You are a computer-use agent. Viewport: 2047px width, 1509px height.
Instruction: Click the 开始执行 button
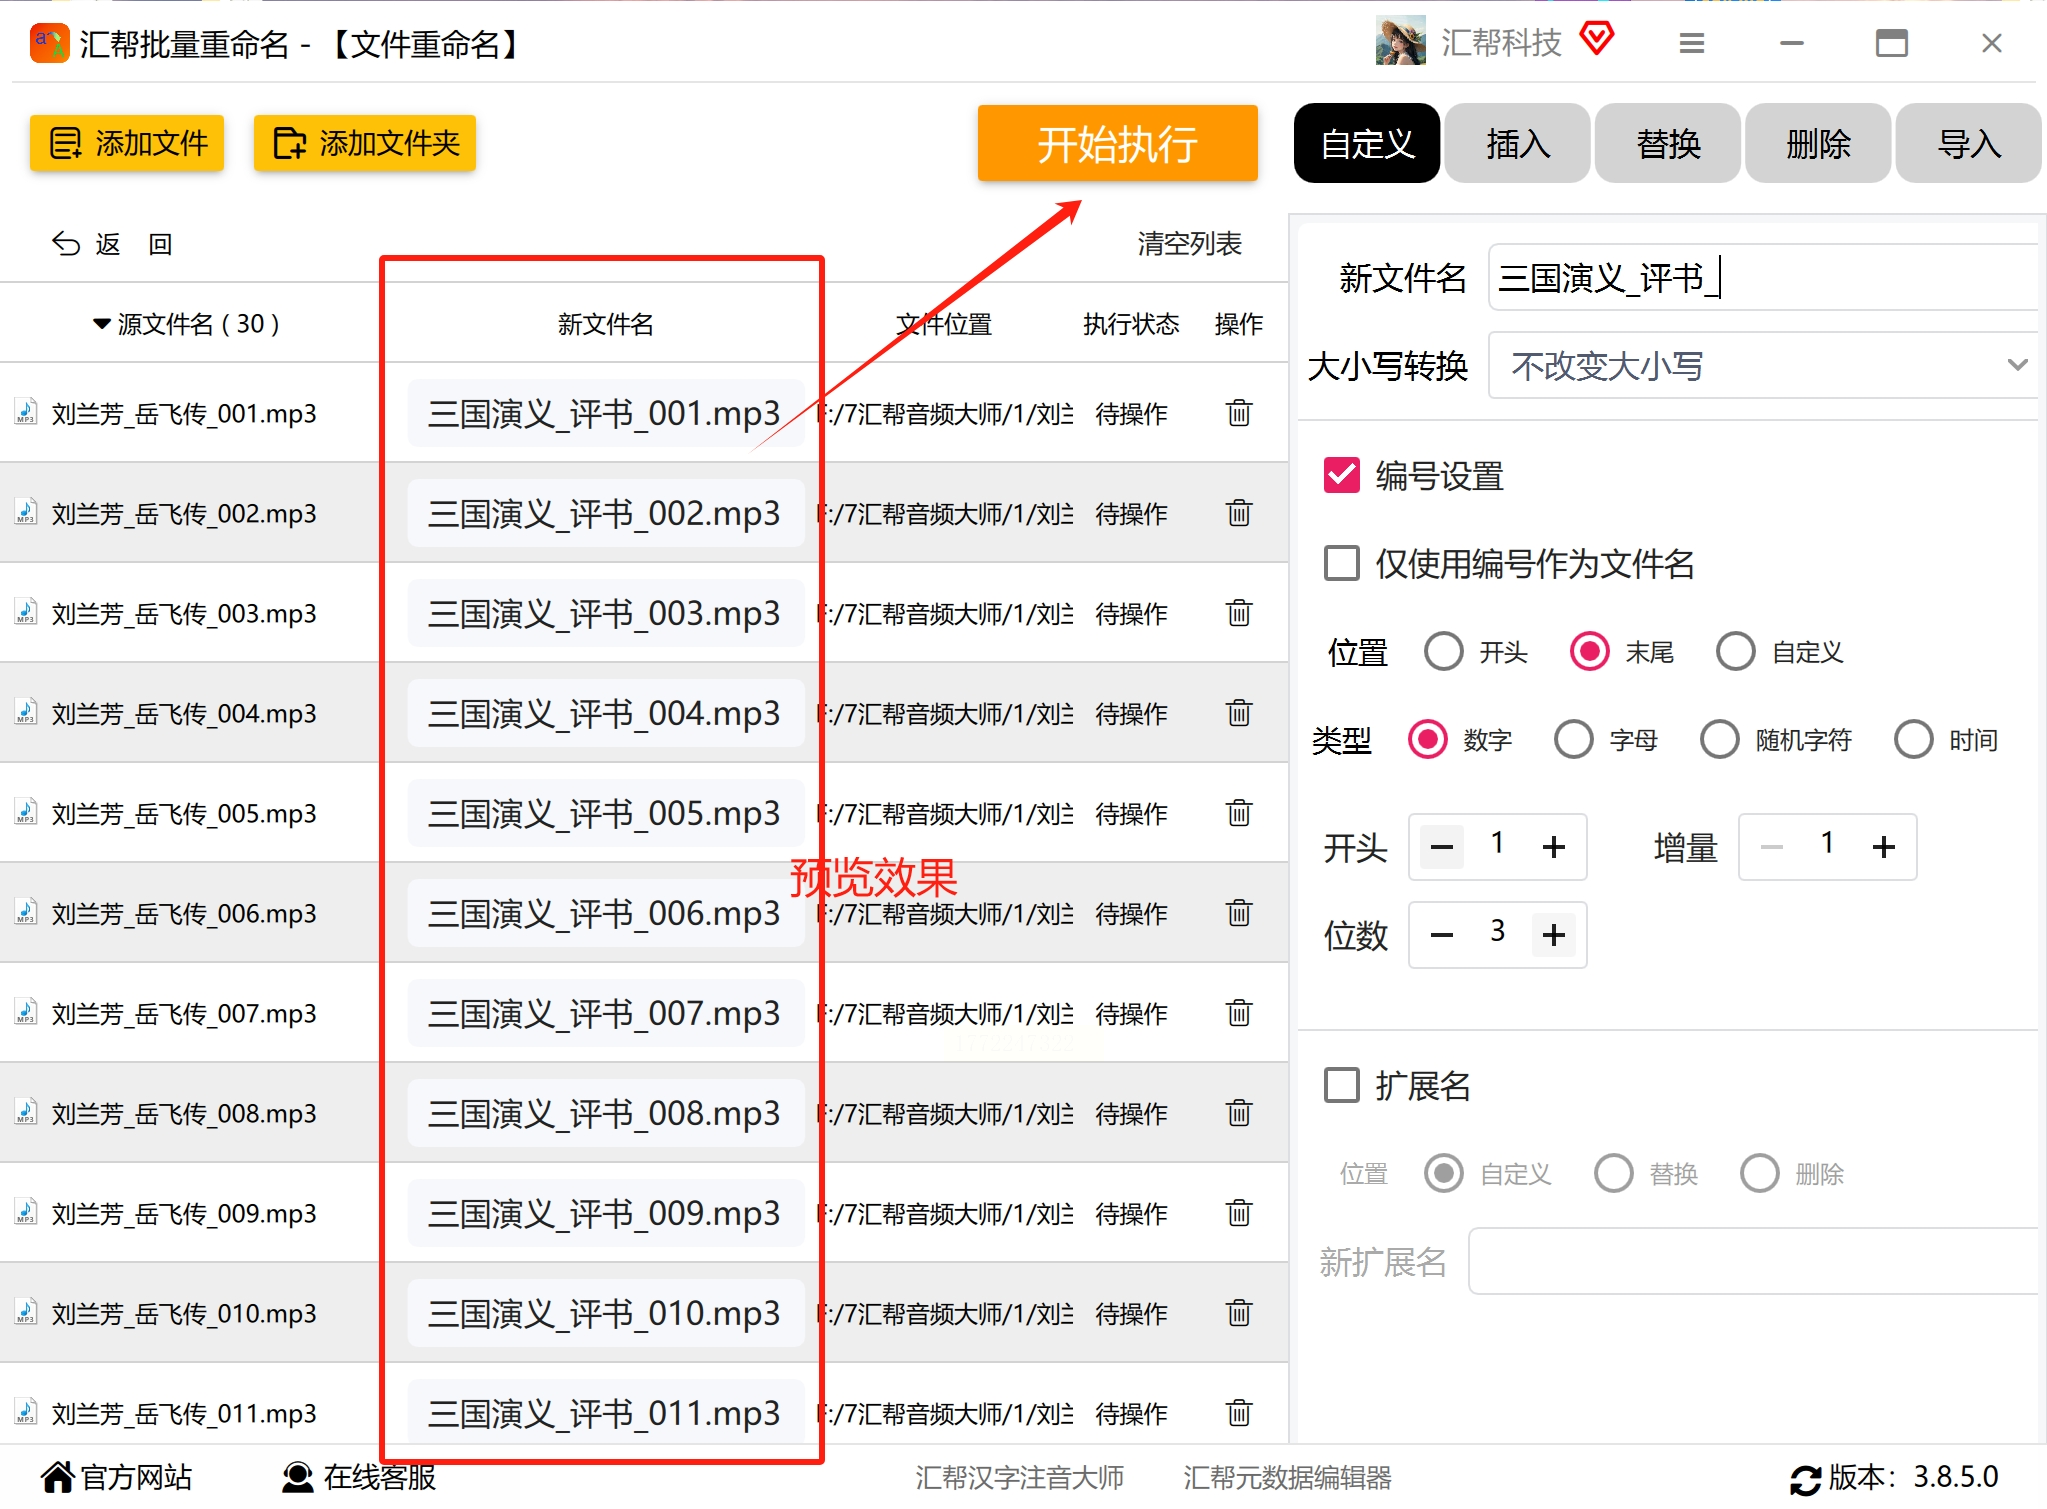[x=1117, y=144]
